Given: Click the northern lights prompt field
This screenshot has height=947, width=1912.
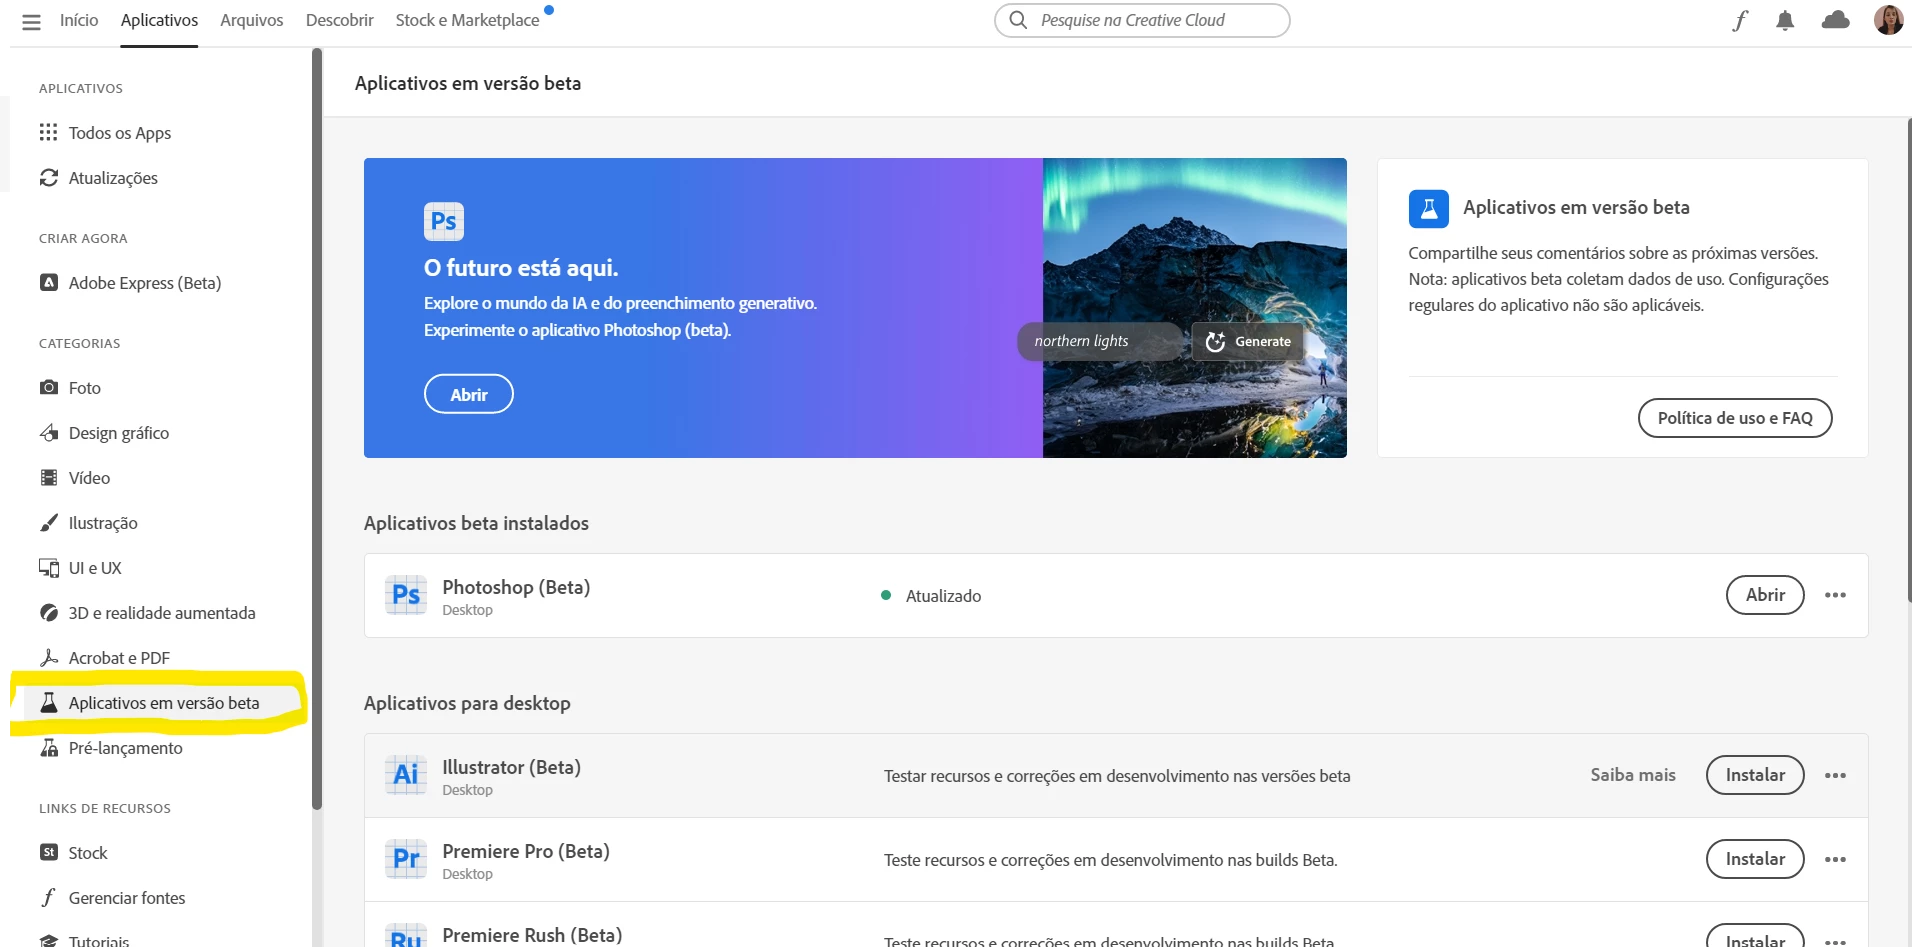Looking at the screenshot, I should point(1100,341).
